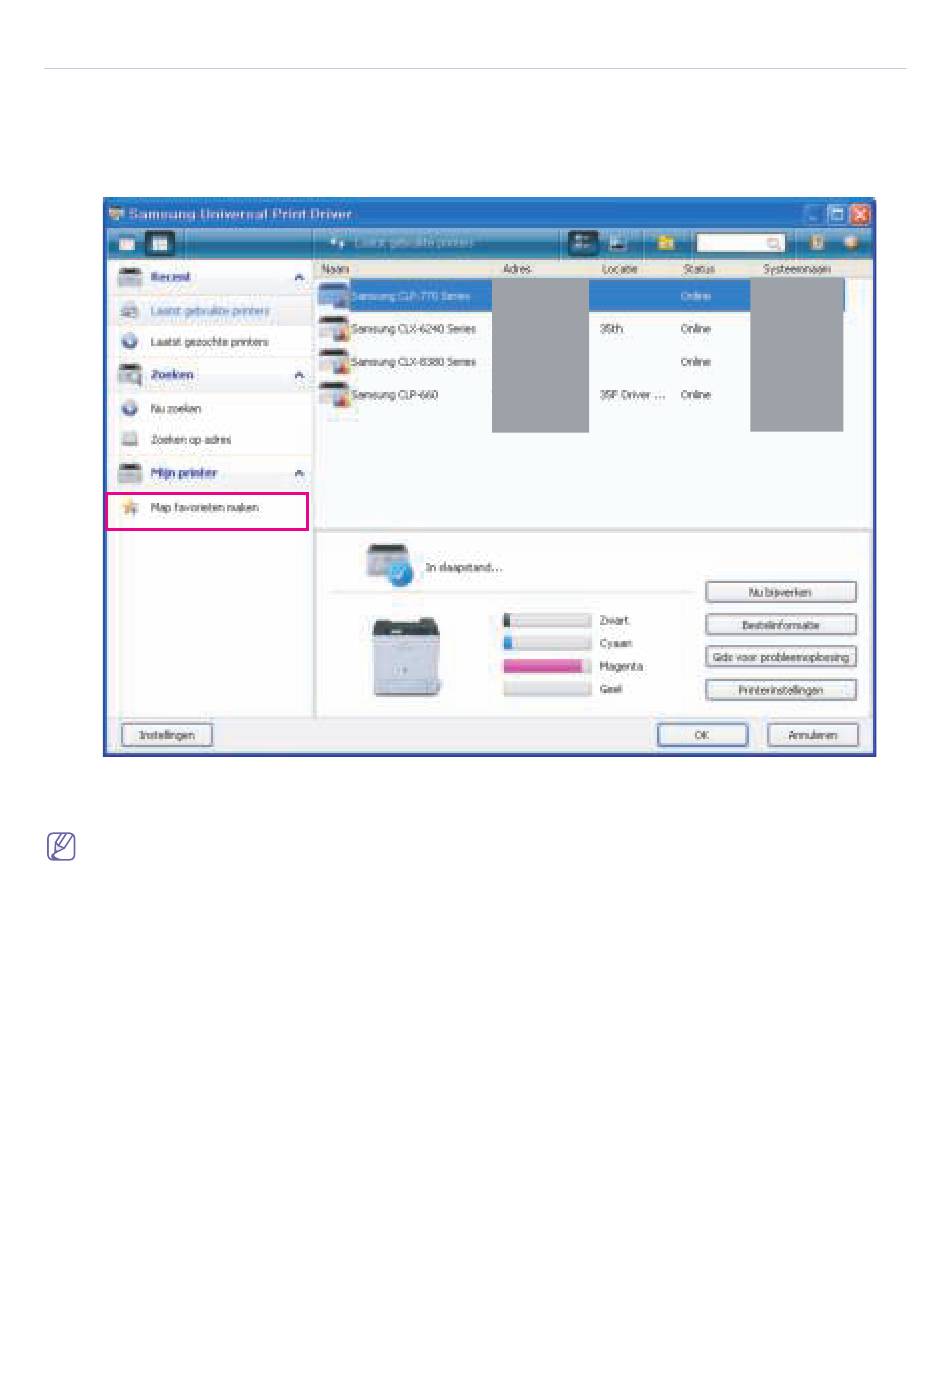Click the highlighted second view icon in the toolbar
The width and height of the screenshot is (950, 1376).
coord(160,243)
